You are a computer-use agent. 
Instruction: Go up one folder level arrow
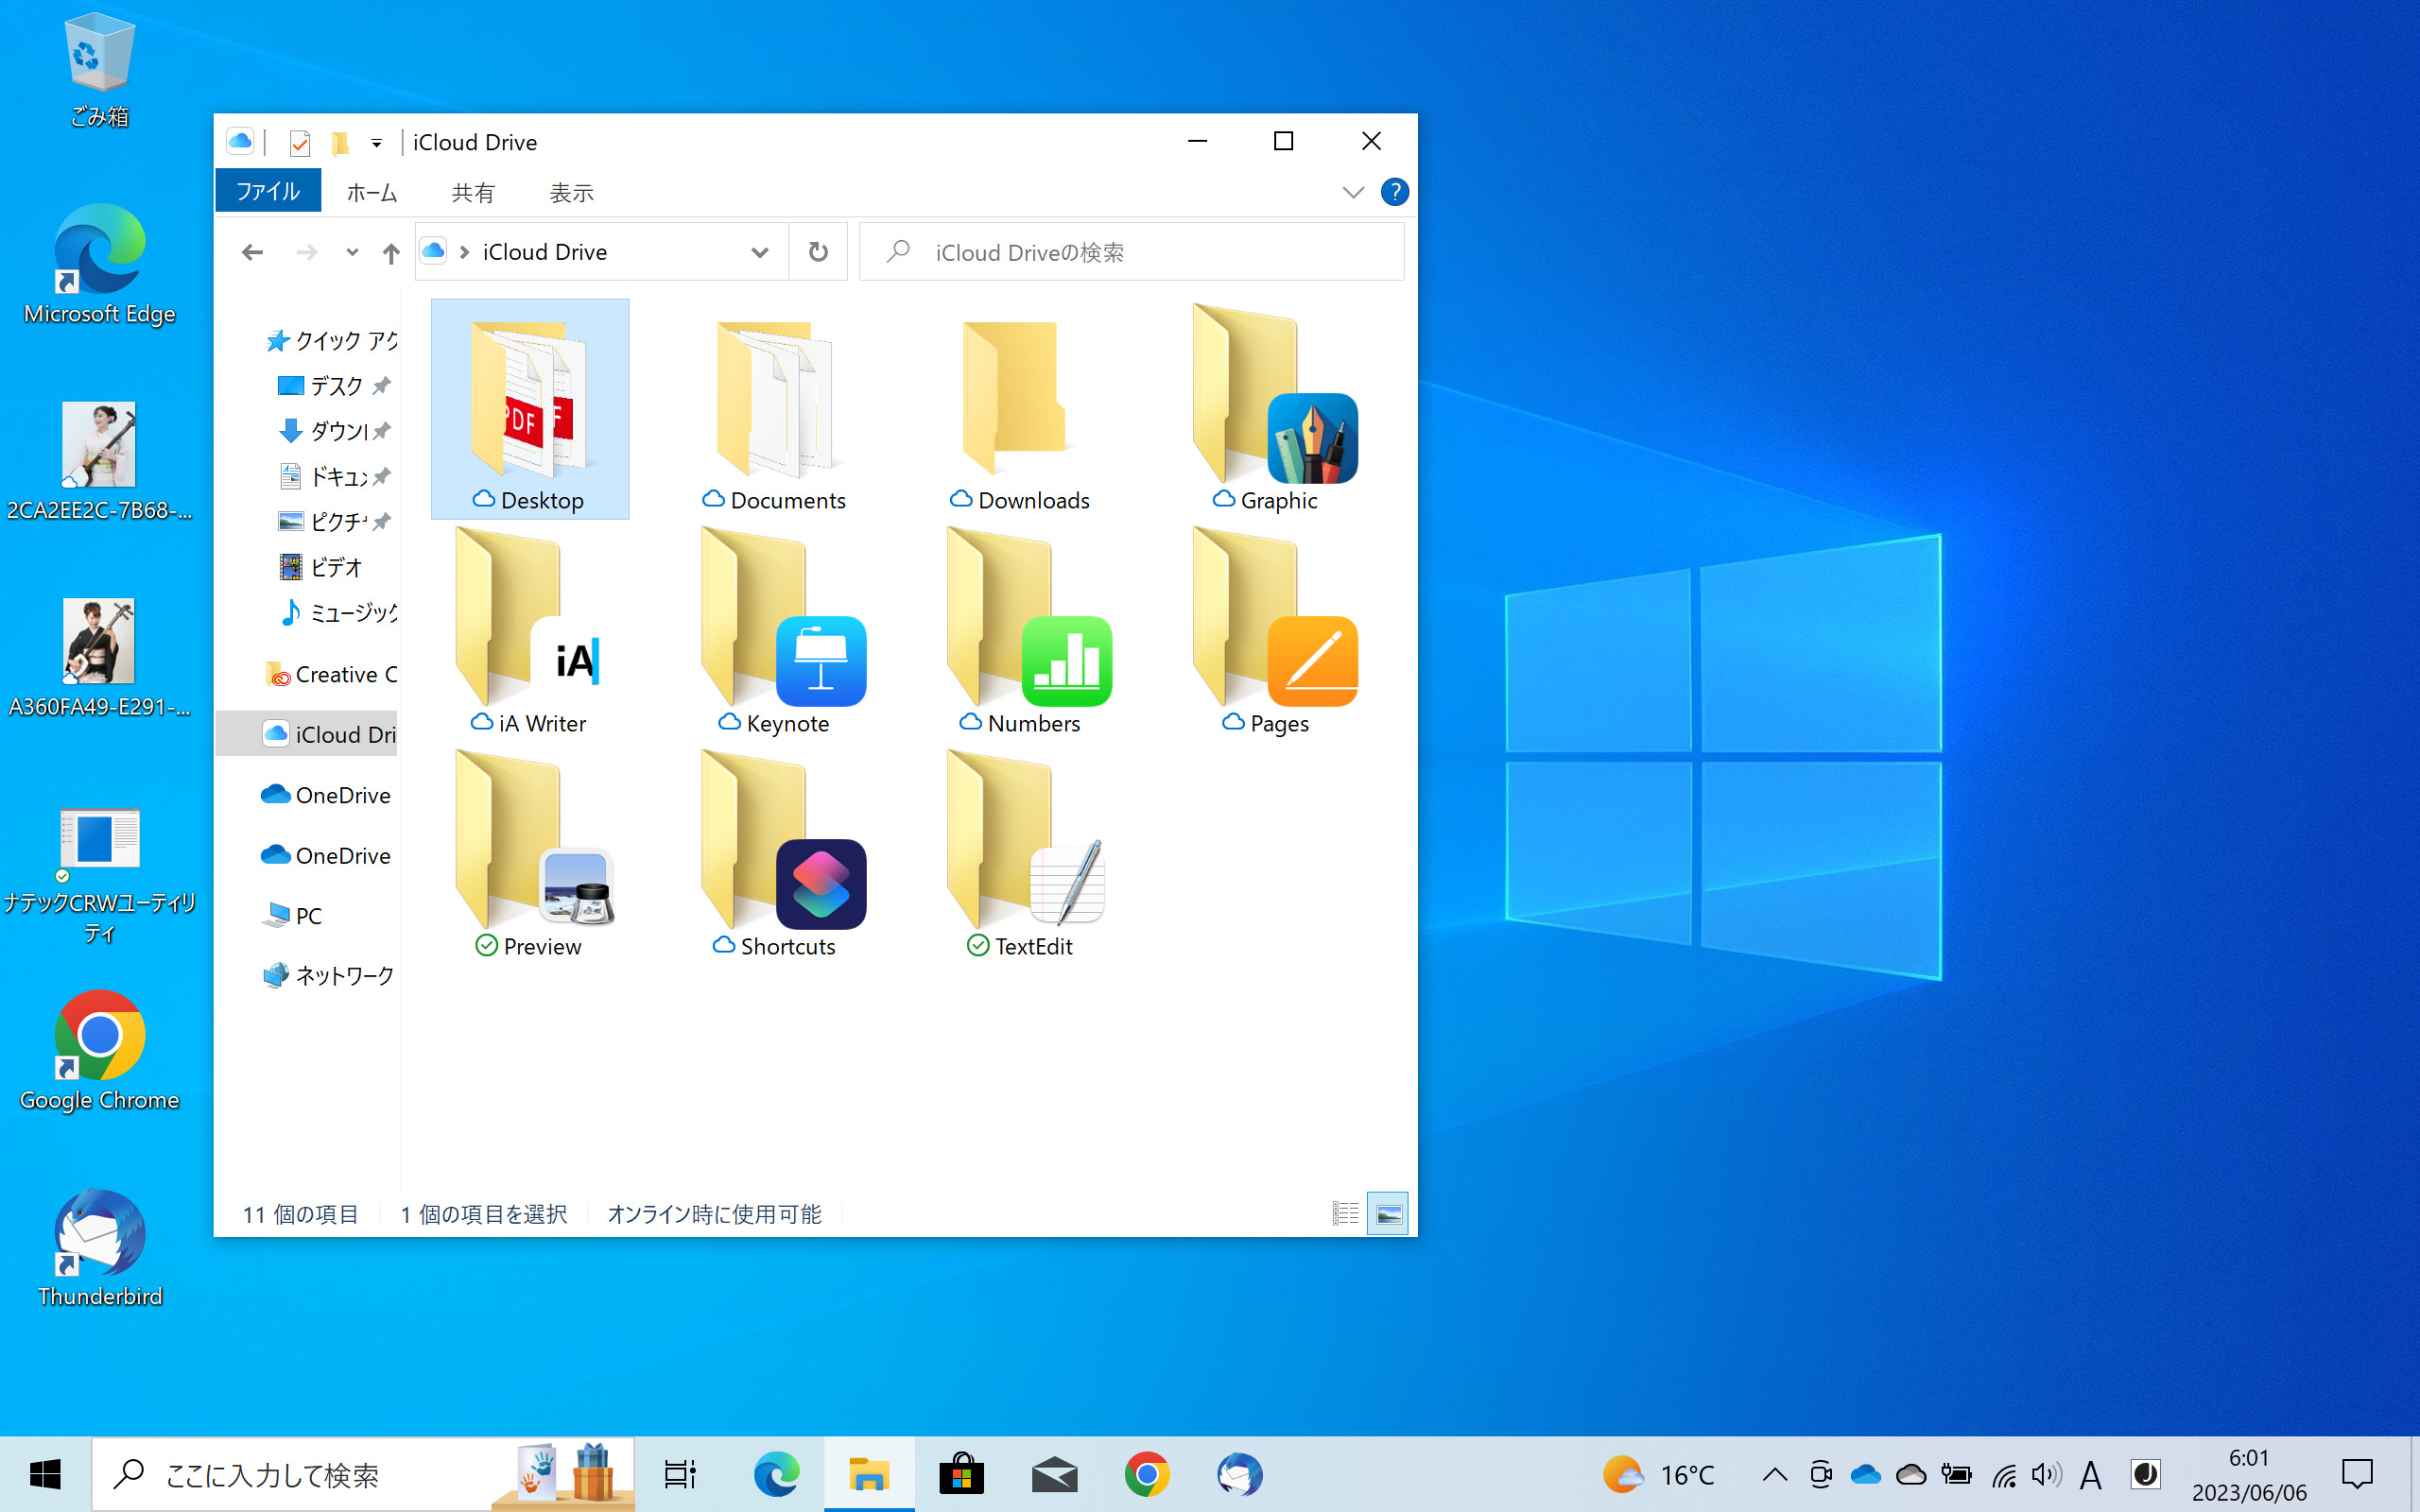click(391, 253)
